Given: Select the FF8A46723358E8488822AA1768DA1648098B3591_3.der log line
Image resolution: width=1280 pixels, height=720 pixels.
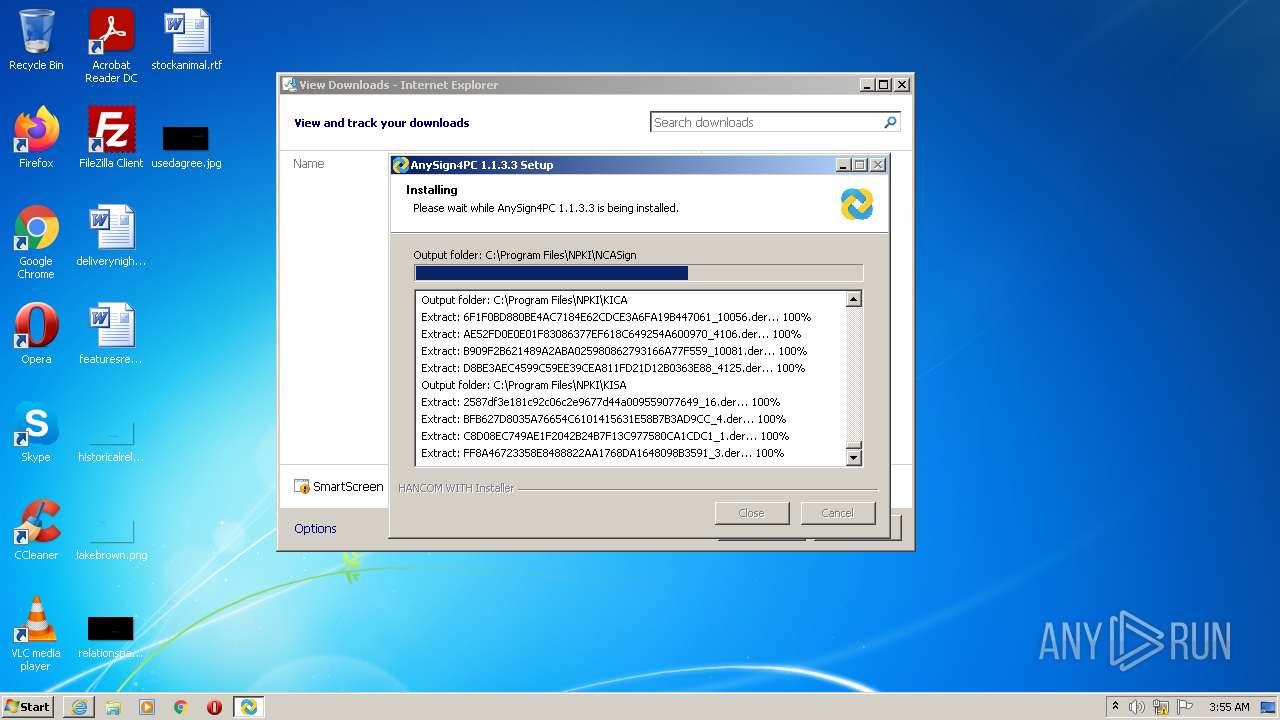Looking at the screenshot, I should tap(603, 453).
